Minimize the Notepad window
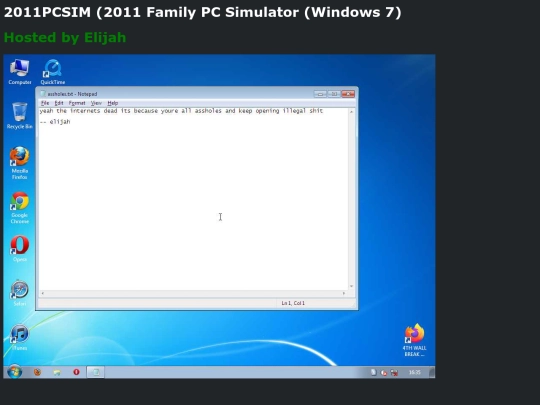 pos(320,94)
